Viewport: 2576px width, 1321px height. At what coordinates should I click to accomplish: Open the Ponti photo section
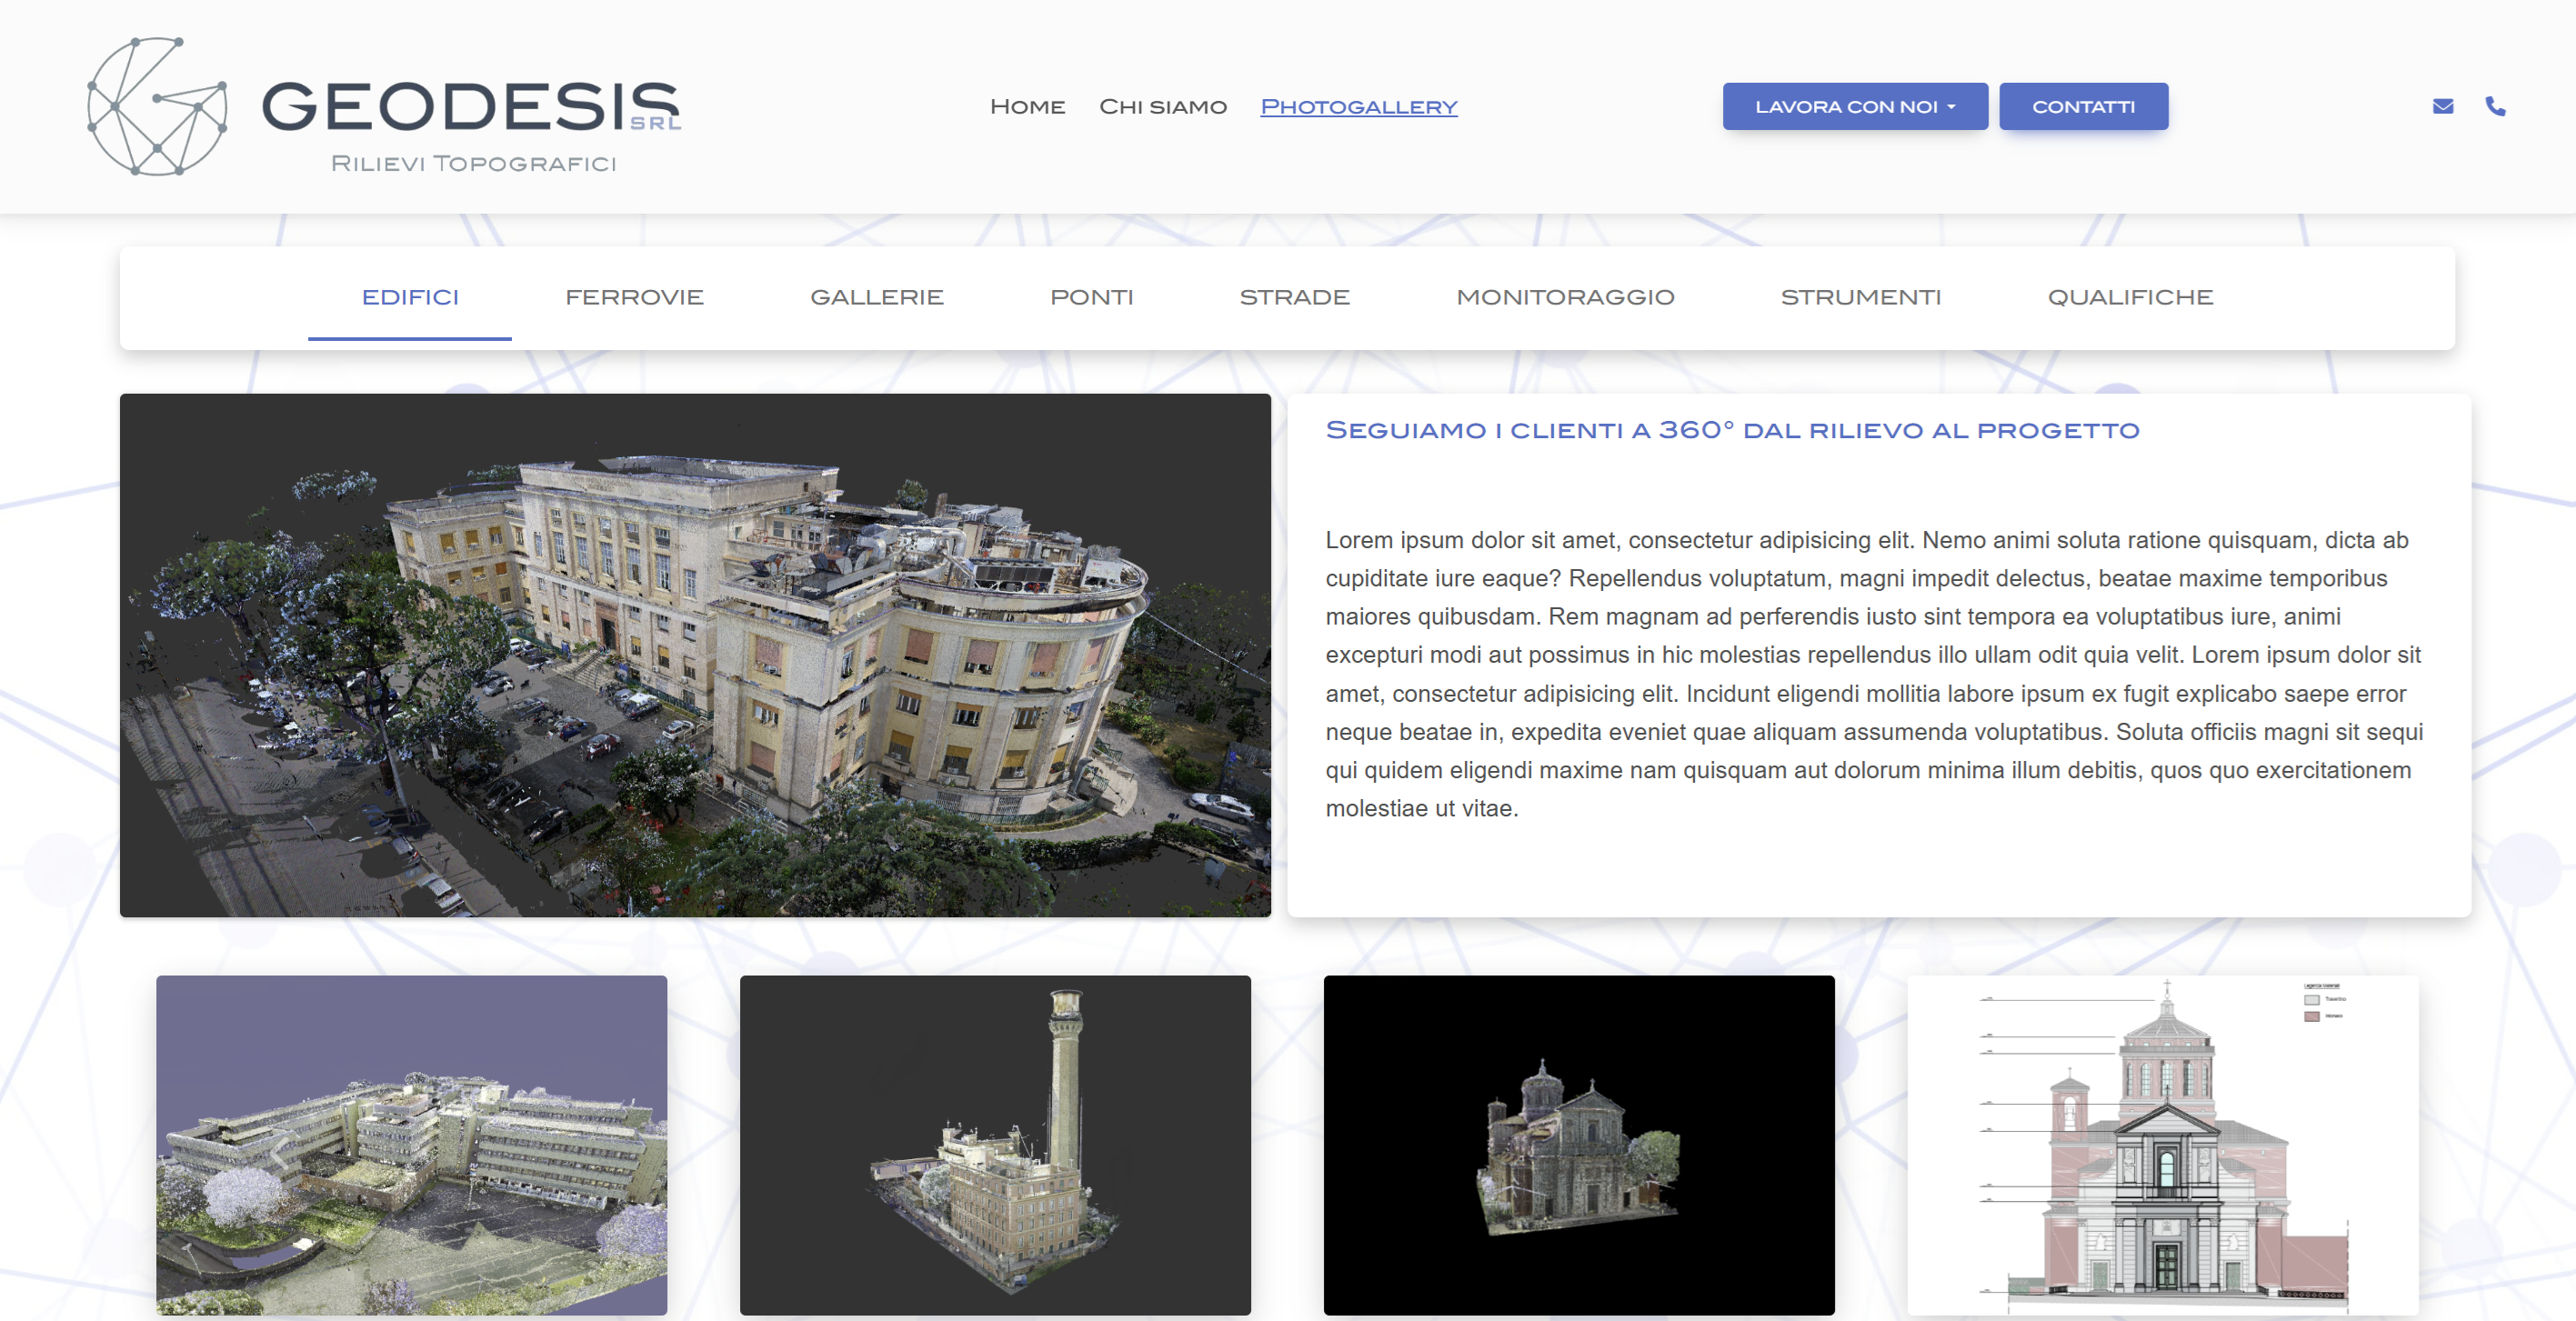1091,297
